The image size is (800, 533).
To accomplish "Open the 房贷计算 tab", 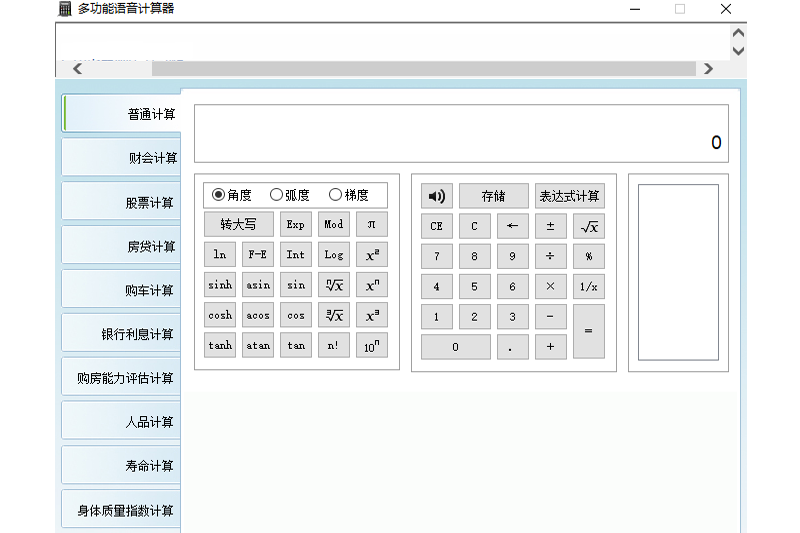I will [121, 246].
